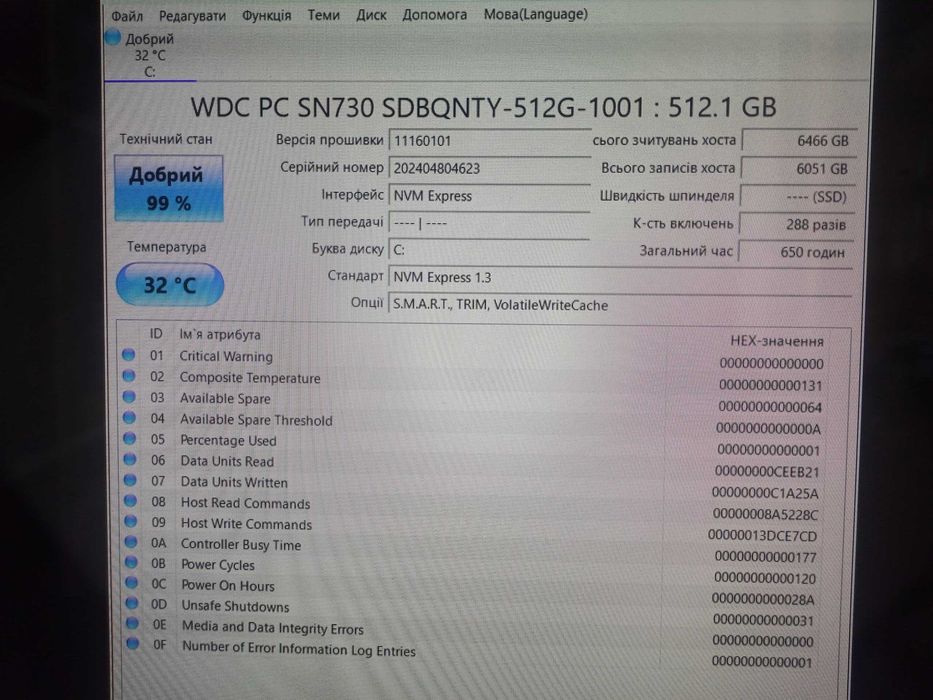This screenshot has height=700, width=933.
Task: Click the ID column header
Action: coord(156,334)
